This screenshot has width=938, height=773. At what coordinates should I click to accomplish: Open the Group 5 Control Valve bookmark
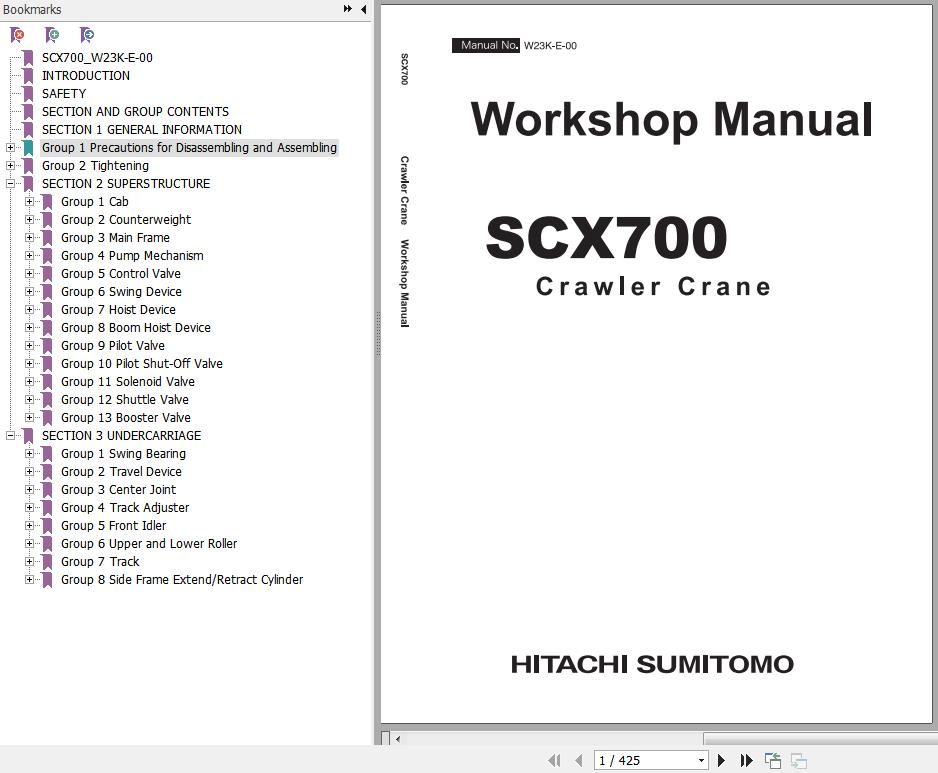pos(121,273)
